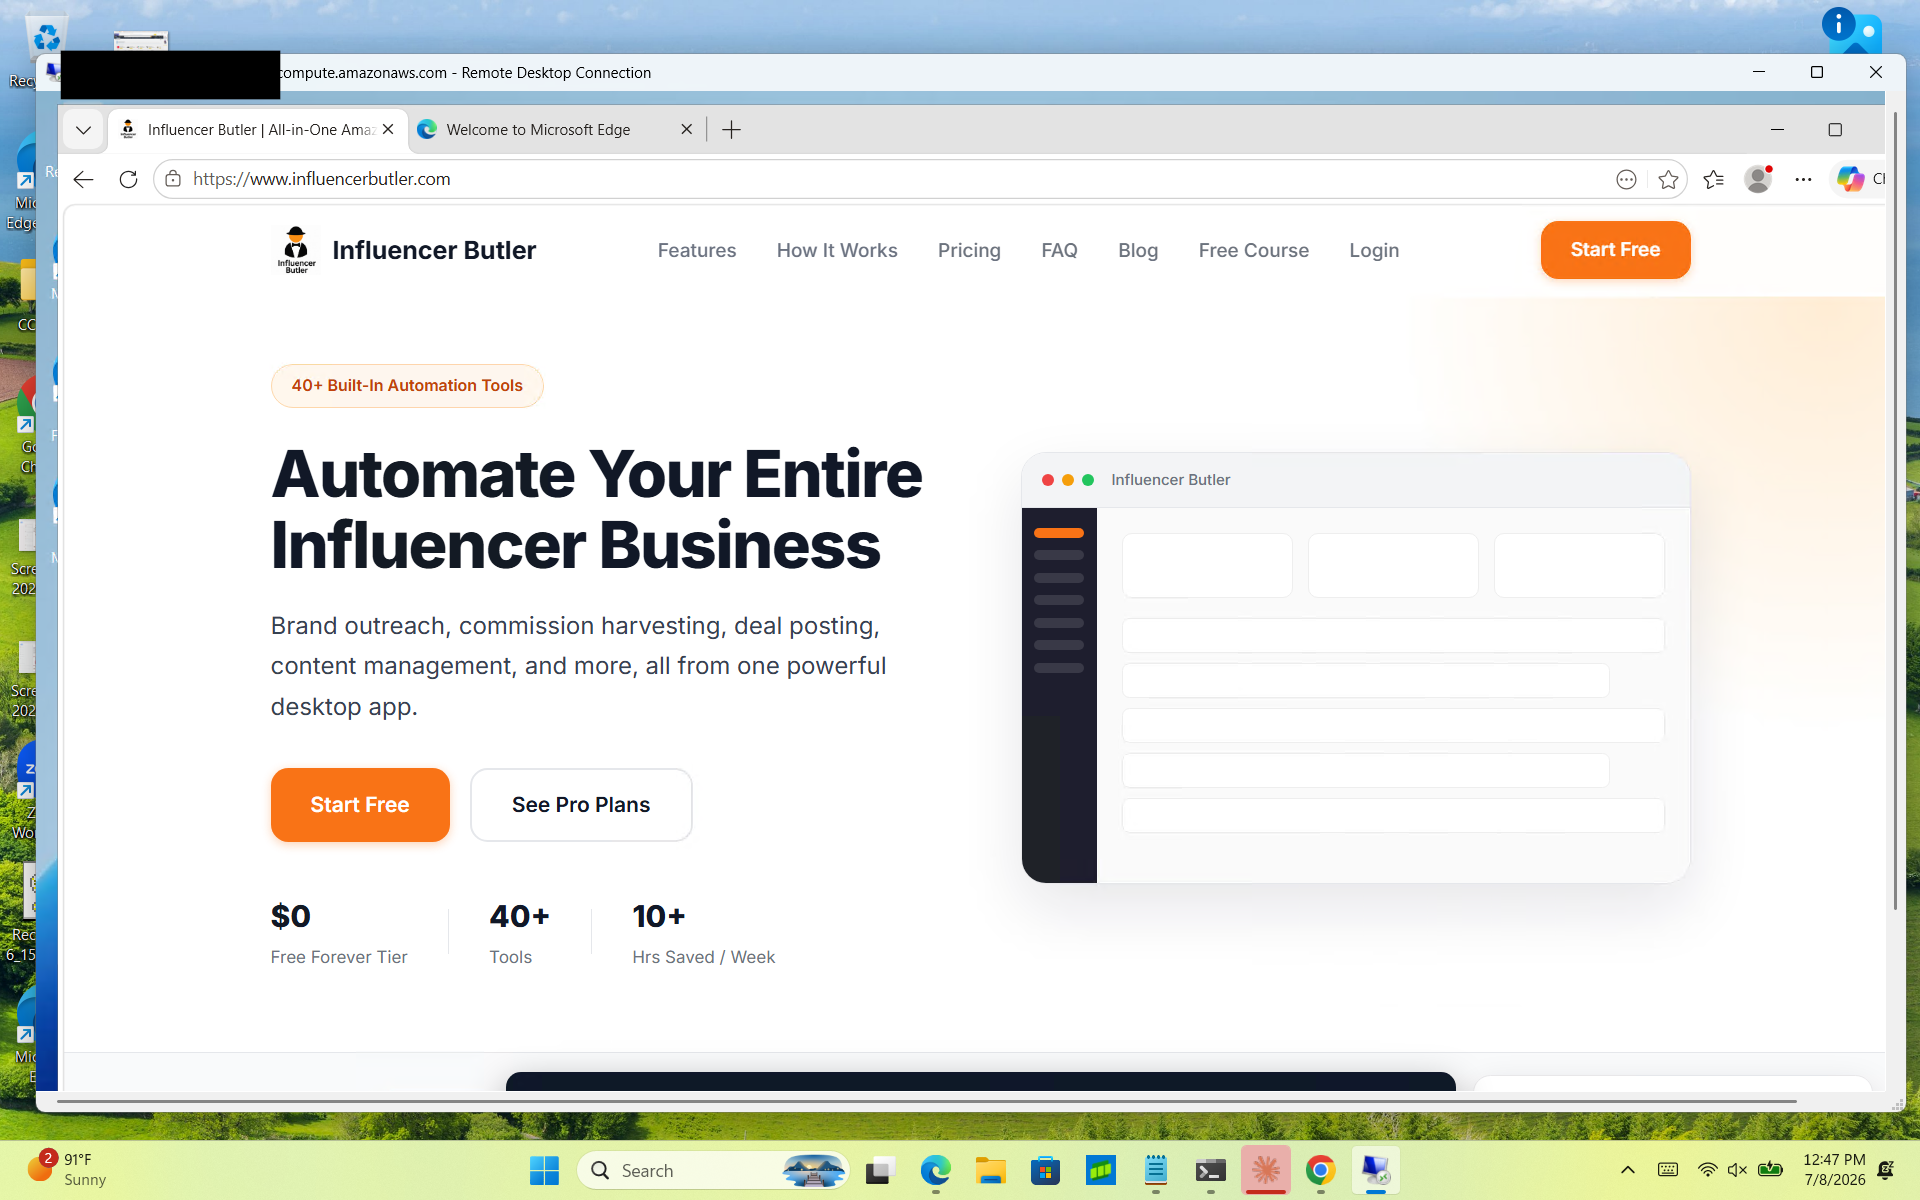Open the weather widget showing 91°F

68,1169
